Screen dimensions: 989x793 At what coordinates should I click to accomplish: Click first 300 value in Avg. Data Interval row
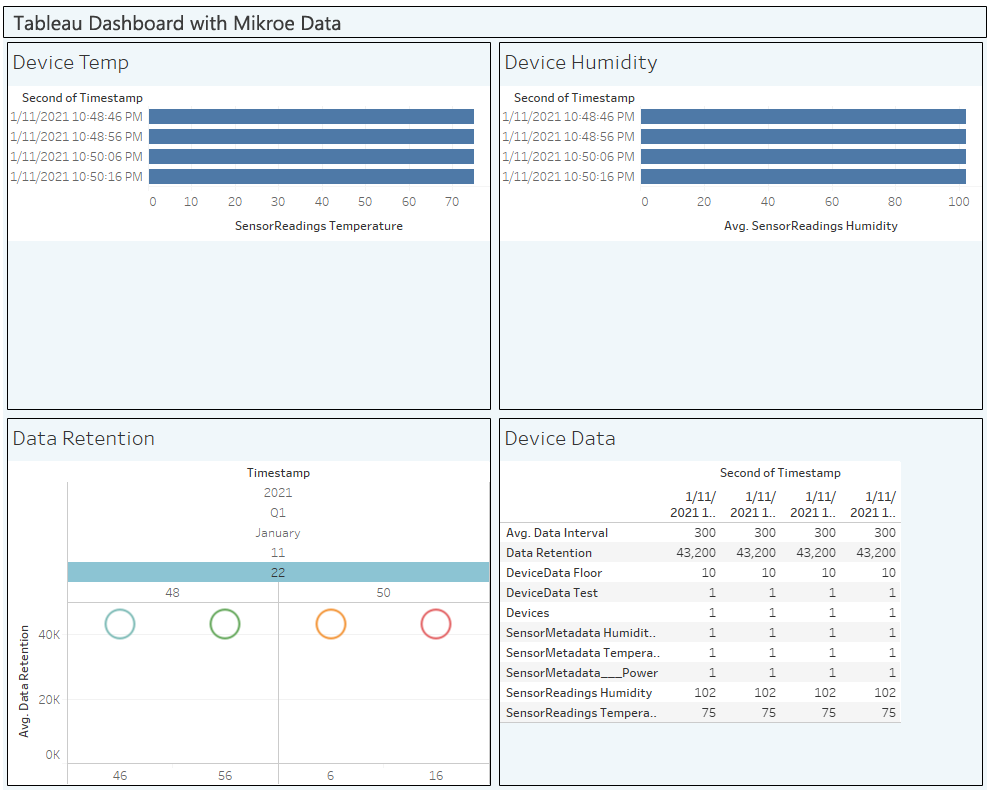705,533
